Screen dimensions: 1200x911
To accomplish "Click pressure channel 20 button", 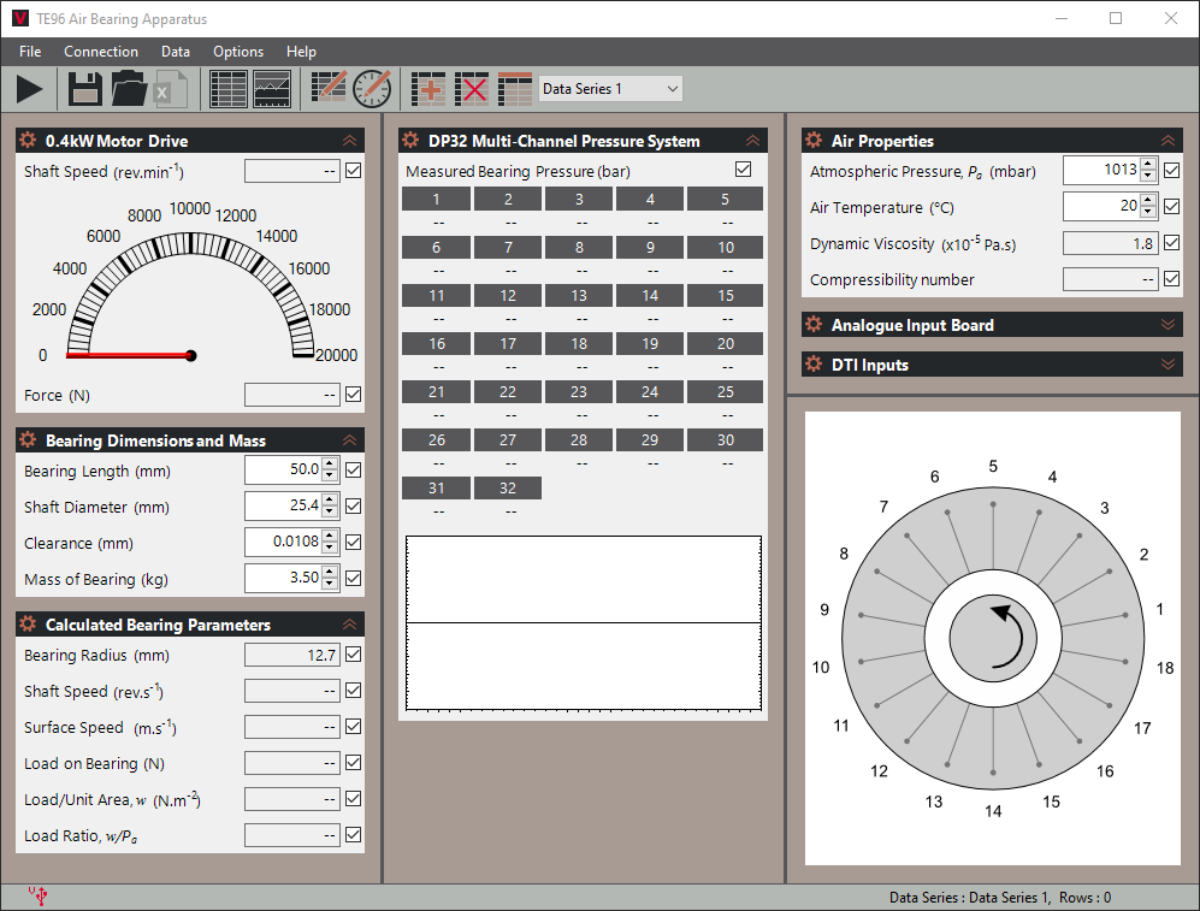I will pyautogui.click(x=725, y=343).
